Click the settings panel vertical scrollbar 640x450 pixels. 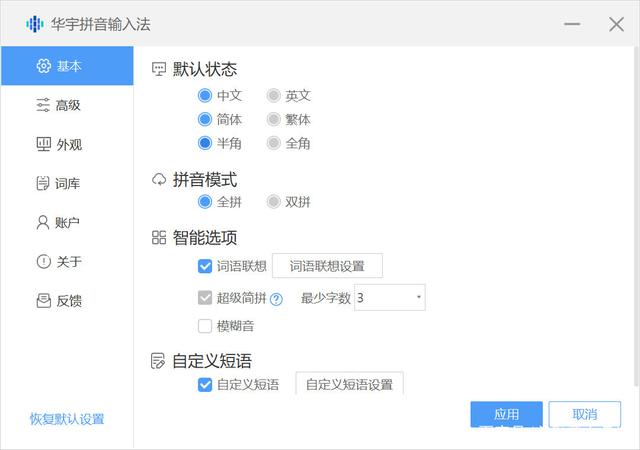coord(636,216)
